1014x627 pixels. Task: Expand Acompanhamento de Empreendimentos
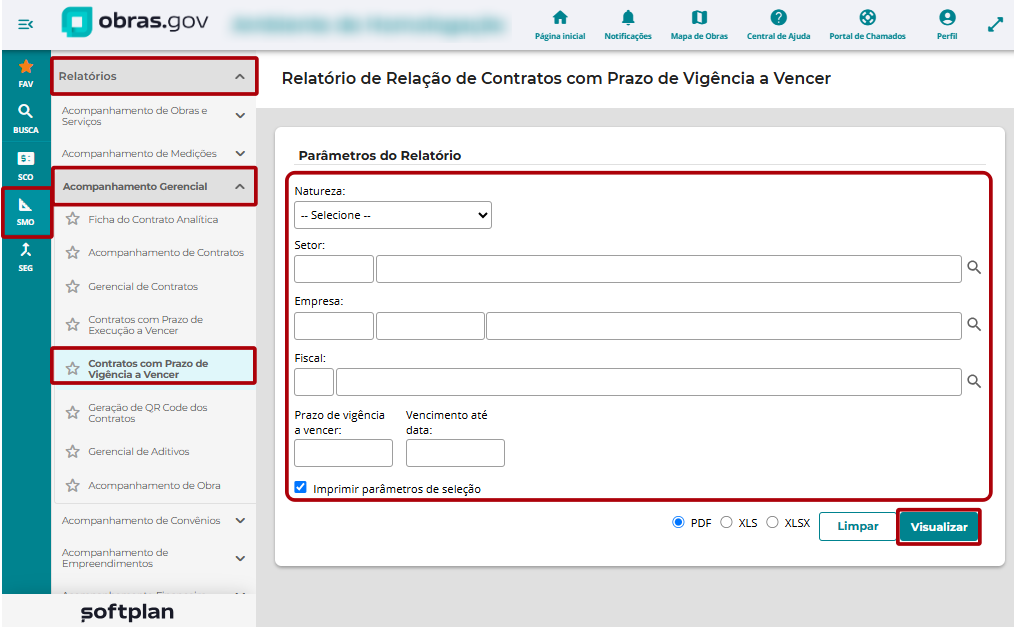(x=154, y=558)
